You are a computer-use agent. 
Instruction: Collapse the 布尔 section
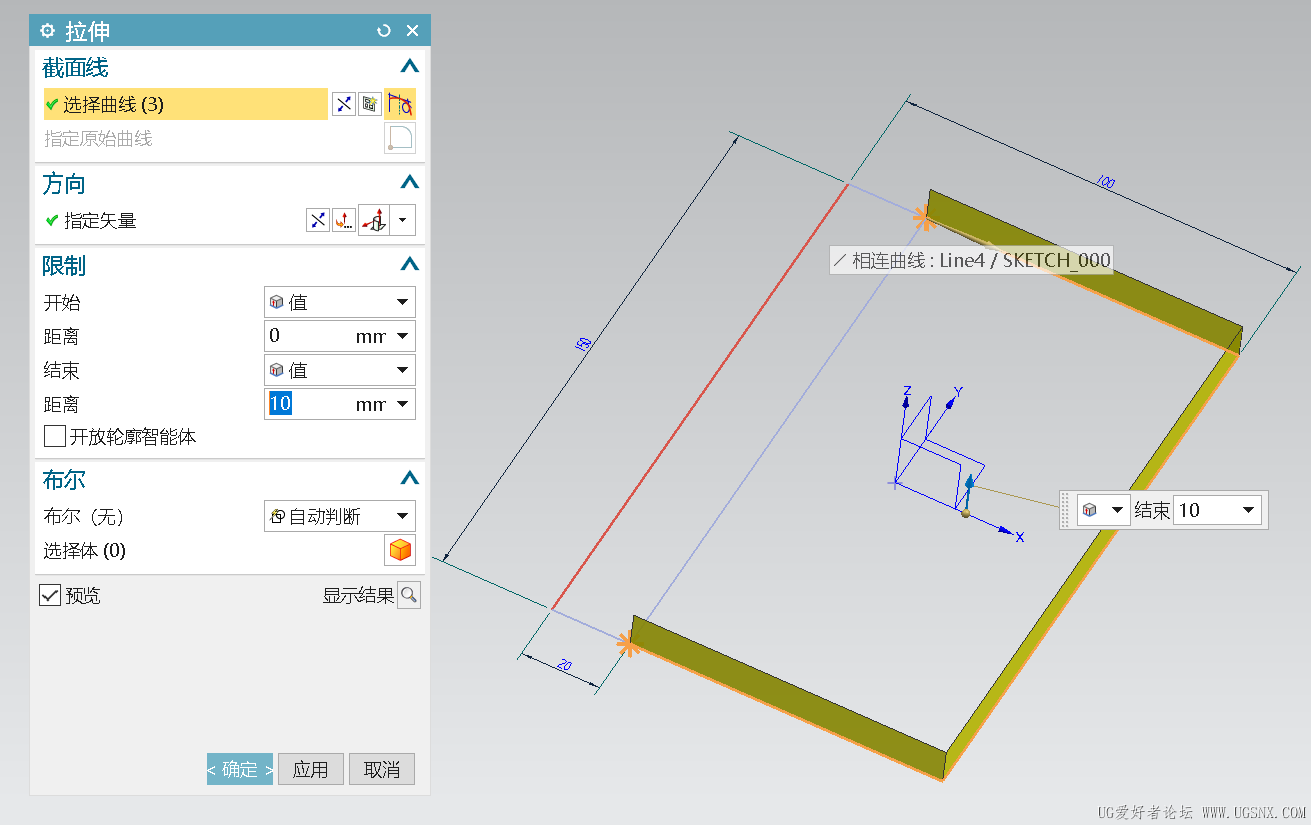pyautogui.click(x=408, y=479)
